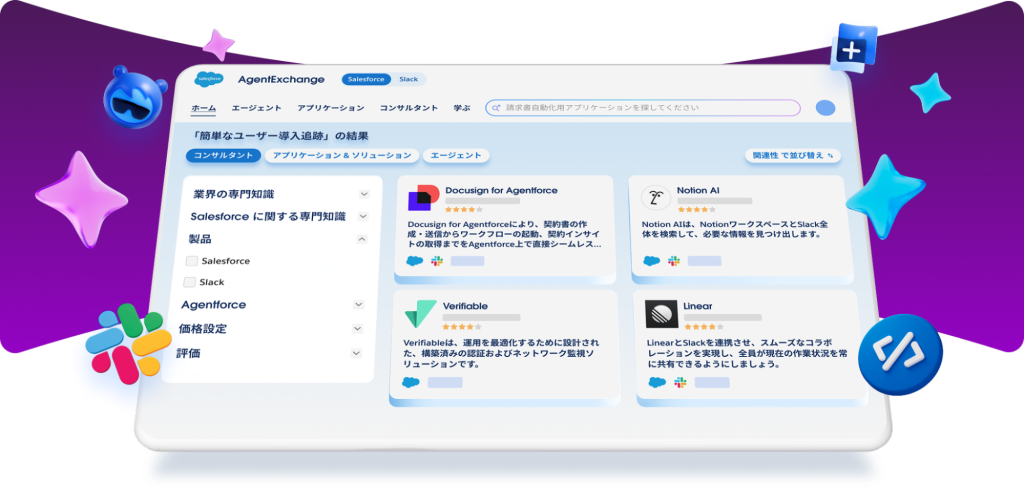The height and width of the screenshot is (503, 1024).
Task: Focus the 請求書自動化用アプリケーション search field
Action: point(643,108)
